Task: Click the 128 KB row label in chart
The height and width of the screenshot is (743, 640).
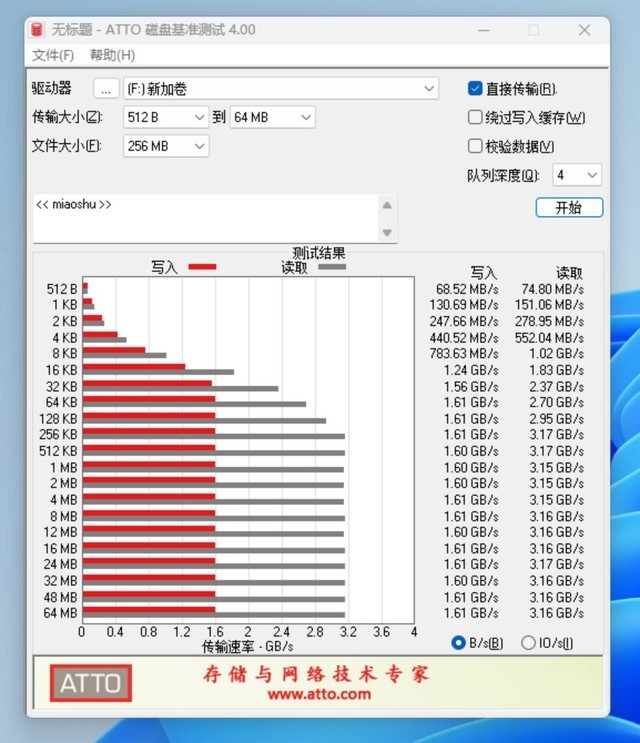Action: [x=58, y=419]
